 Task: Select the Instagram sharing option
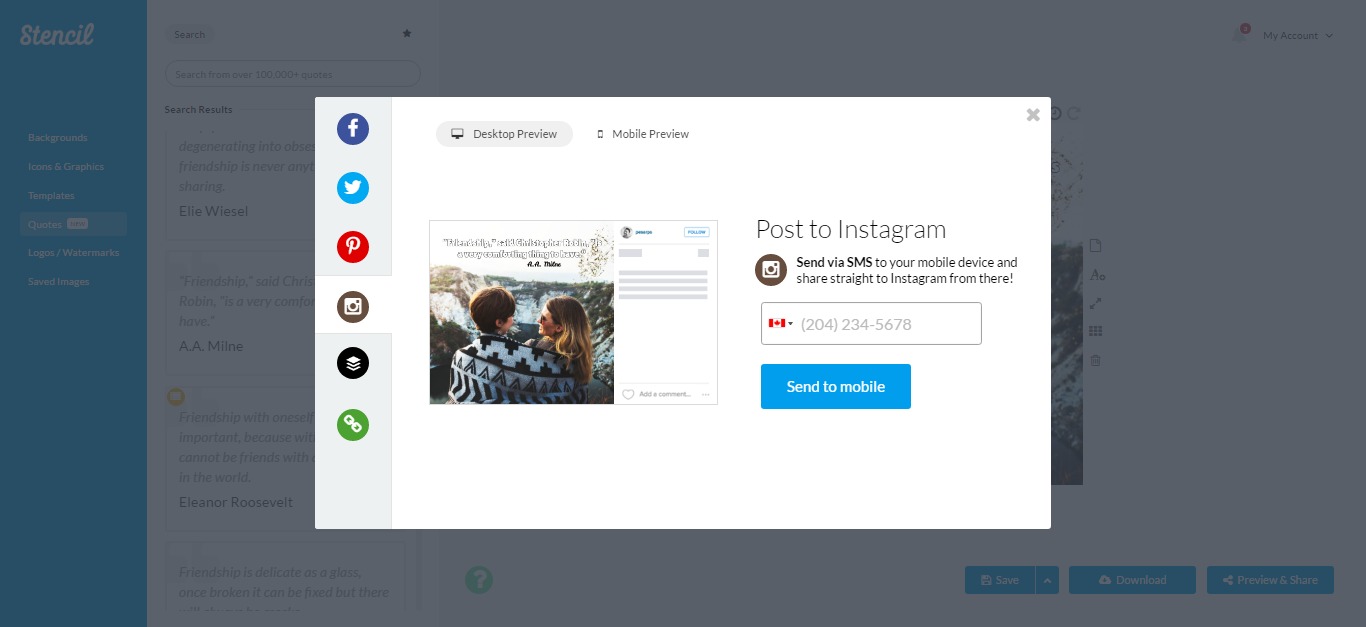(x=352, y=306)
